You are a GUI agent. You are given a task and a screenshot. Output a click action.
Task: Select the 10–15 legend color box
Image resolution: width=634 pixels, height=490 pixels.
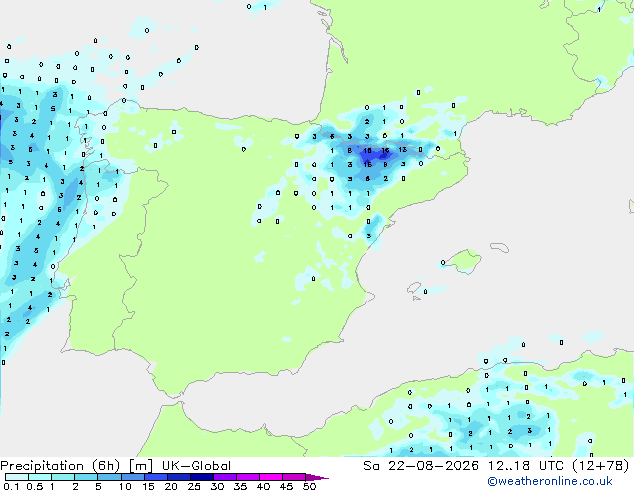tap(133, 477)
